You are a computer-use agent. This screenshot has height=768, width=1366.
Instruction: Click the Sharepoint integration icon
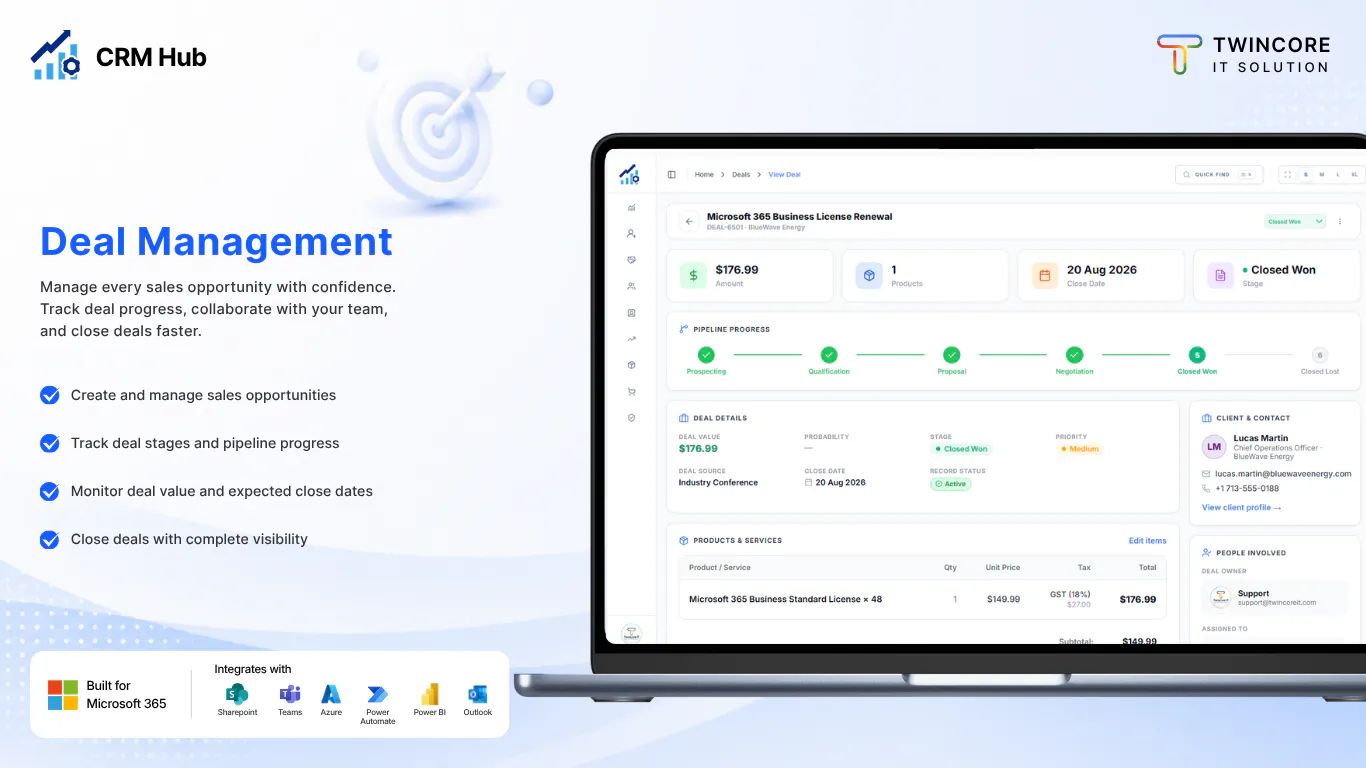(x=237, y=694)
